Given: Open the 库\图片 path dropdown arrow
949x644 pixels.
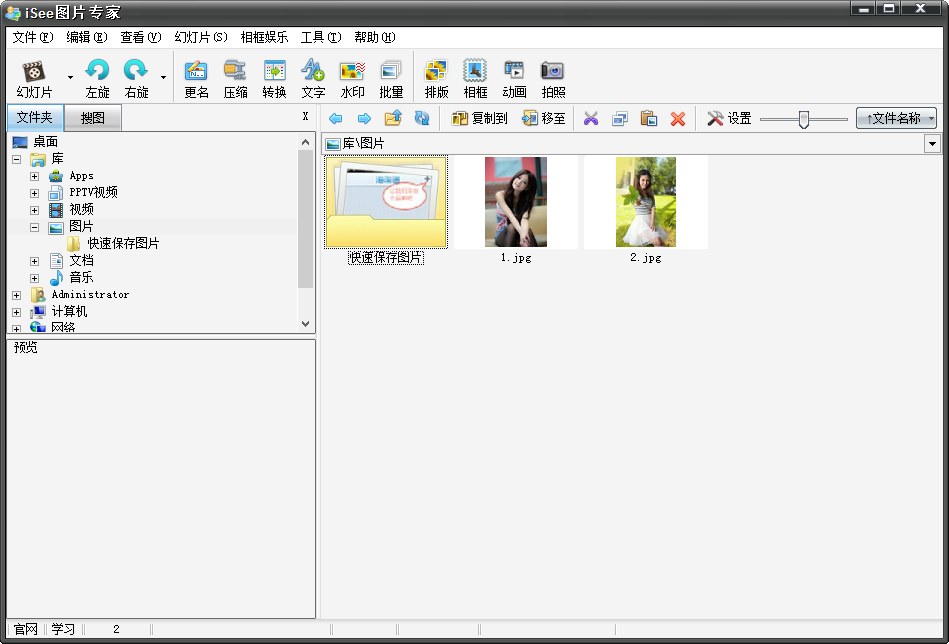Looking at the screenshot, I should point(932,144).
